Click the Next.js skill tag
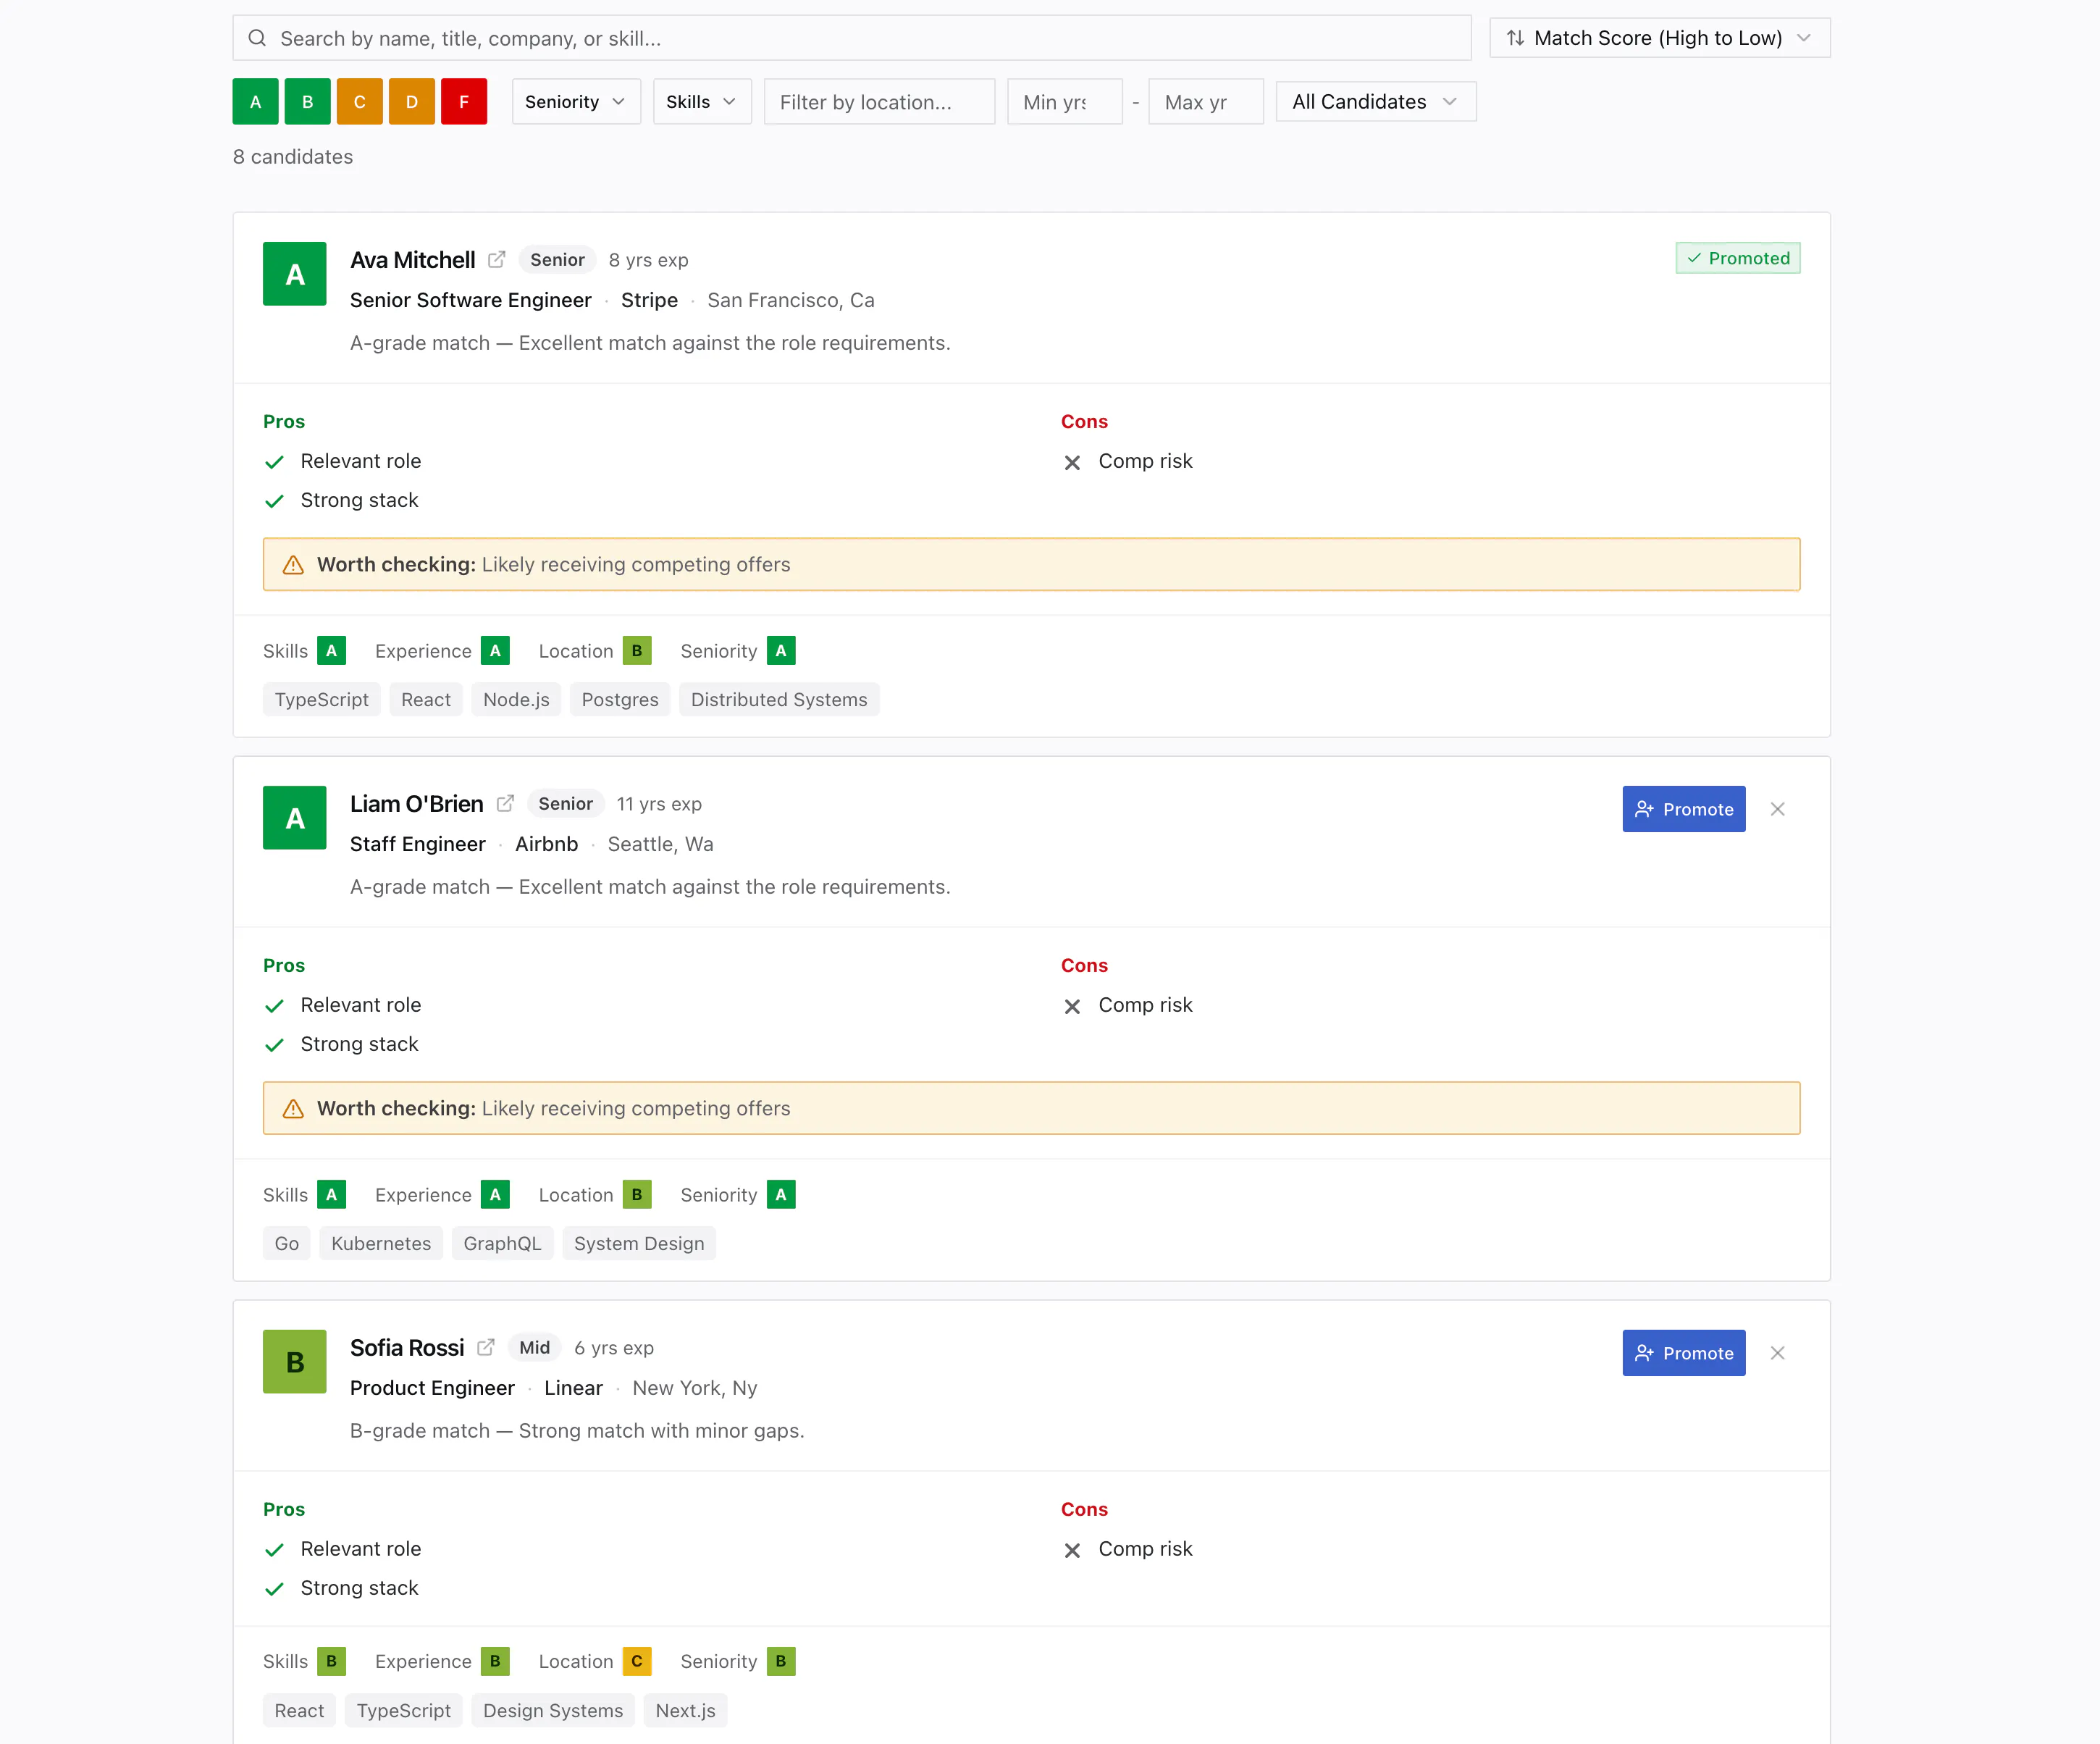Image resolution: width=2100 pixels, height=1744 pixels. coord(685,1711)
